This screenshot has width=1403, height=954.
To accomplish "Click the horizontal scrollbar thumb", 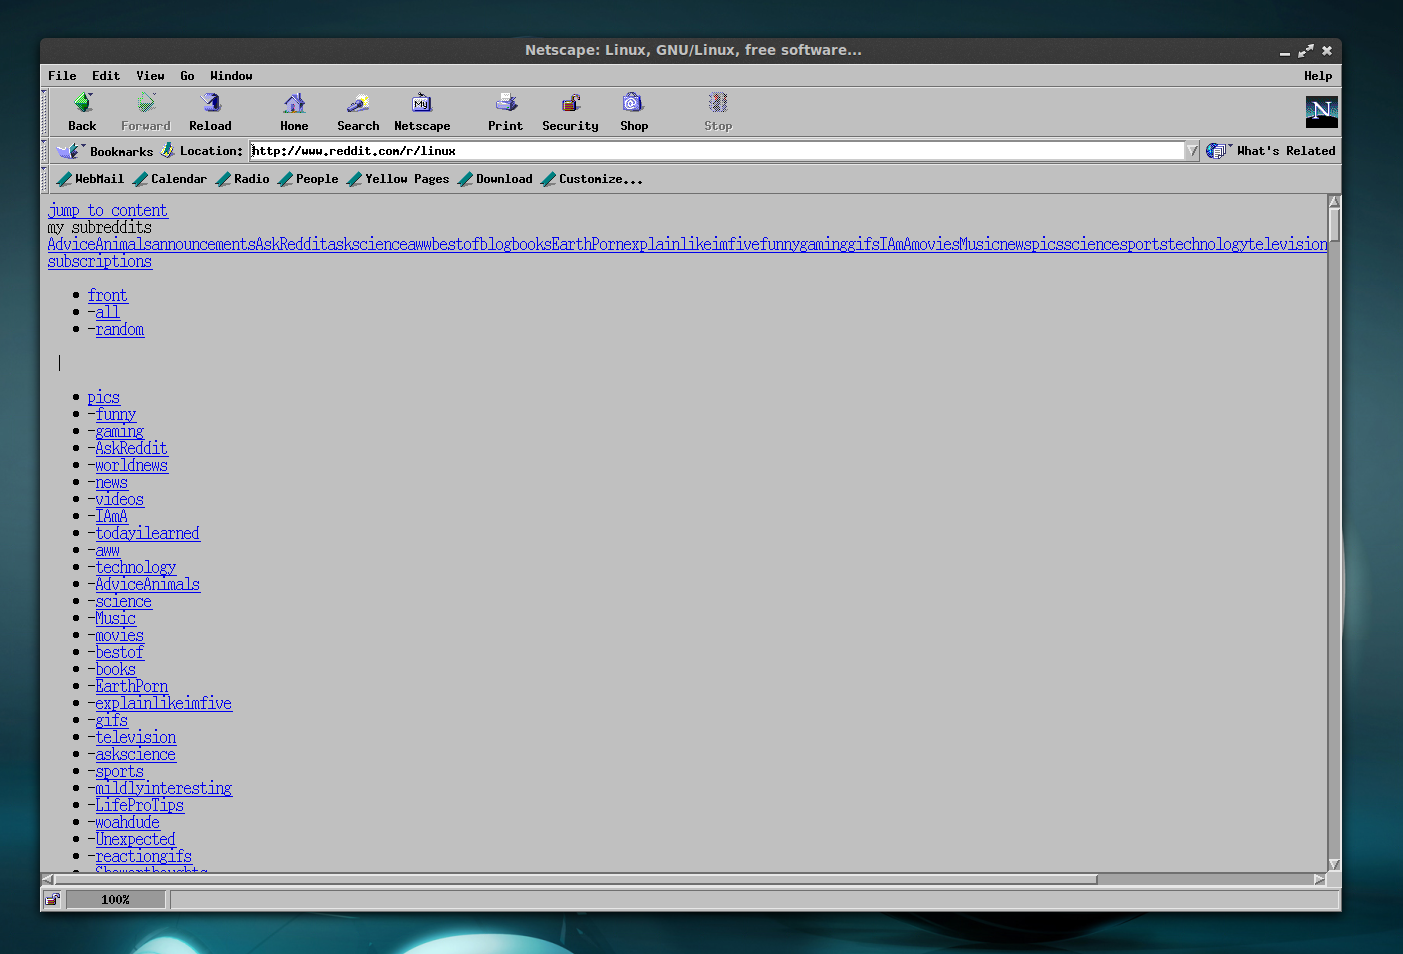I will [x=576, y=880].
